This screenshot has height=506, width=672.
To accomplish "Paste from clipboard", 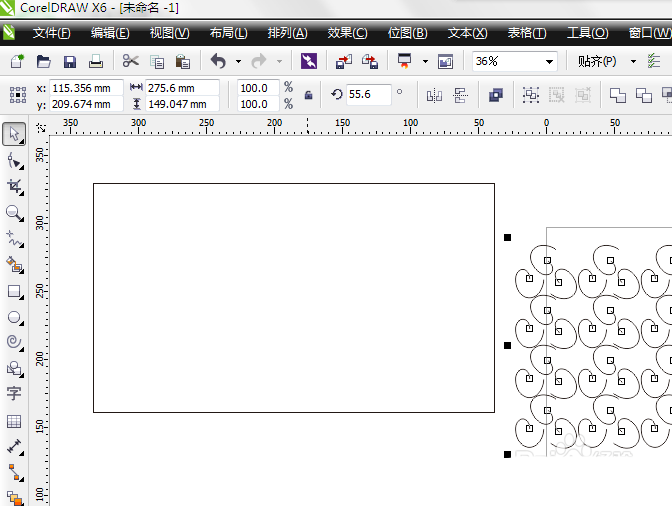I will 183,62.
